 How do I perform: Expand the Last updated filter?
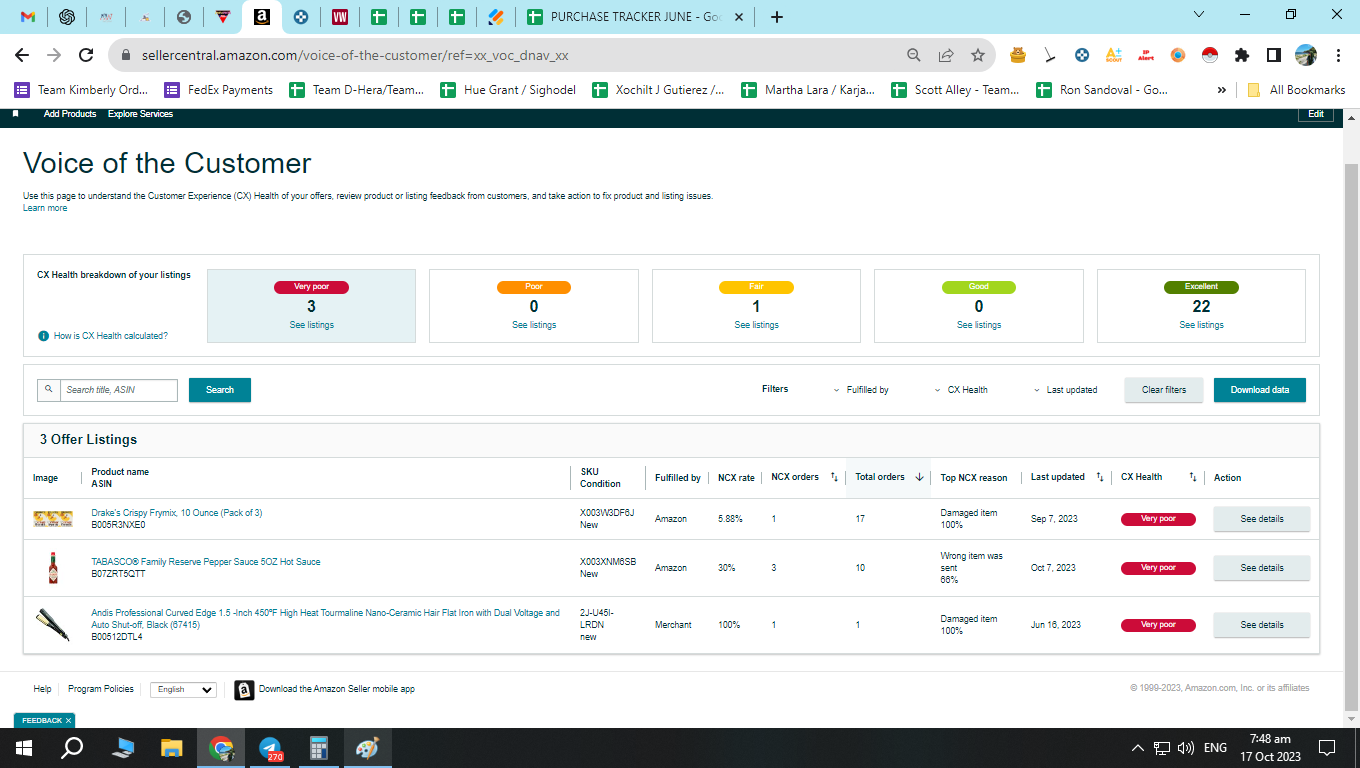1065,390
